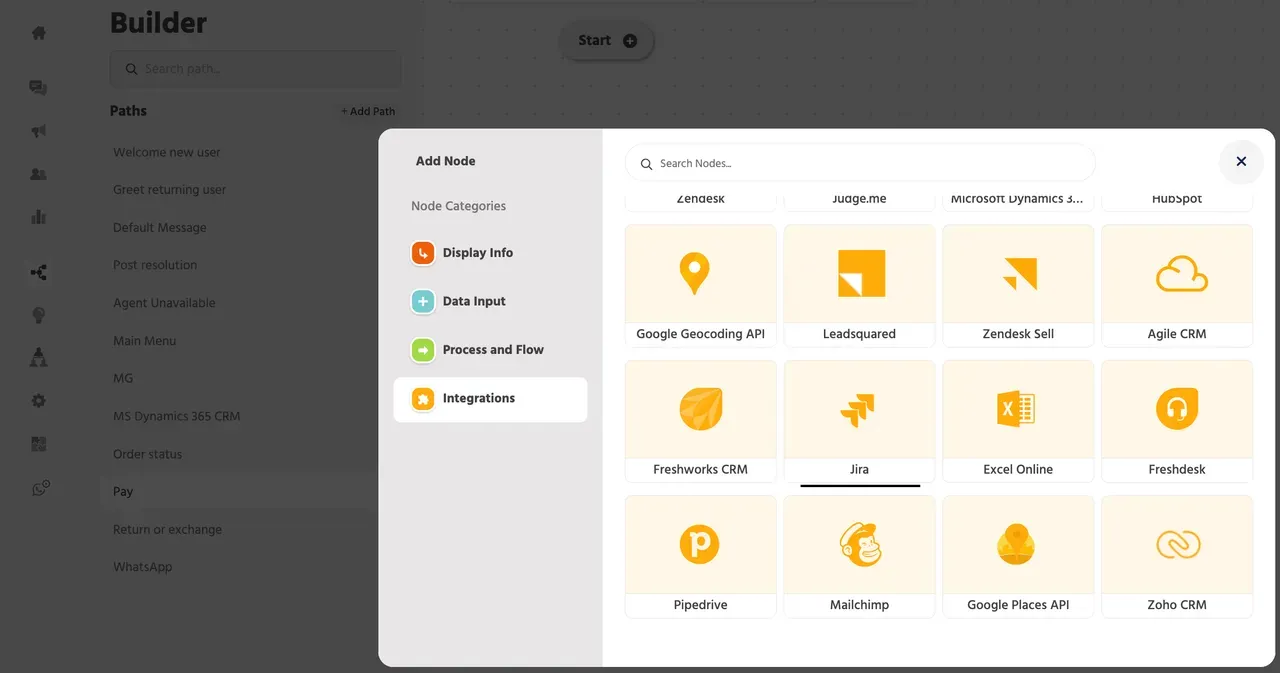Add the Freshworks CRM integration node
The image size is (1280, 673).
click(700, 421)
